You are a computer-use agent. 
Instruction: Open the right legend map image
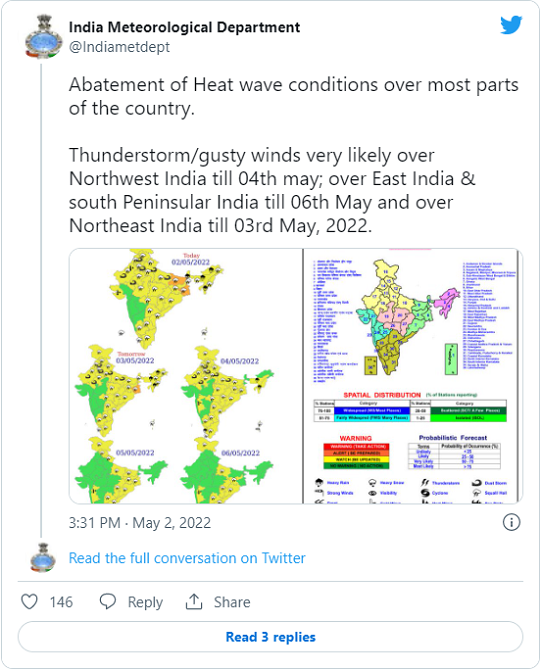click(413, 376)
